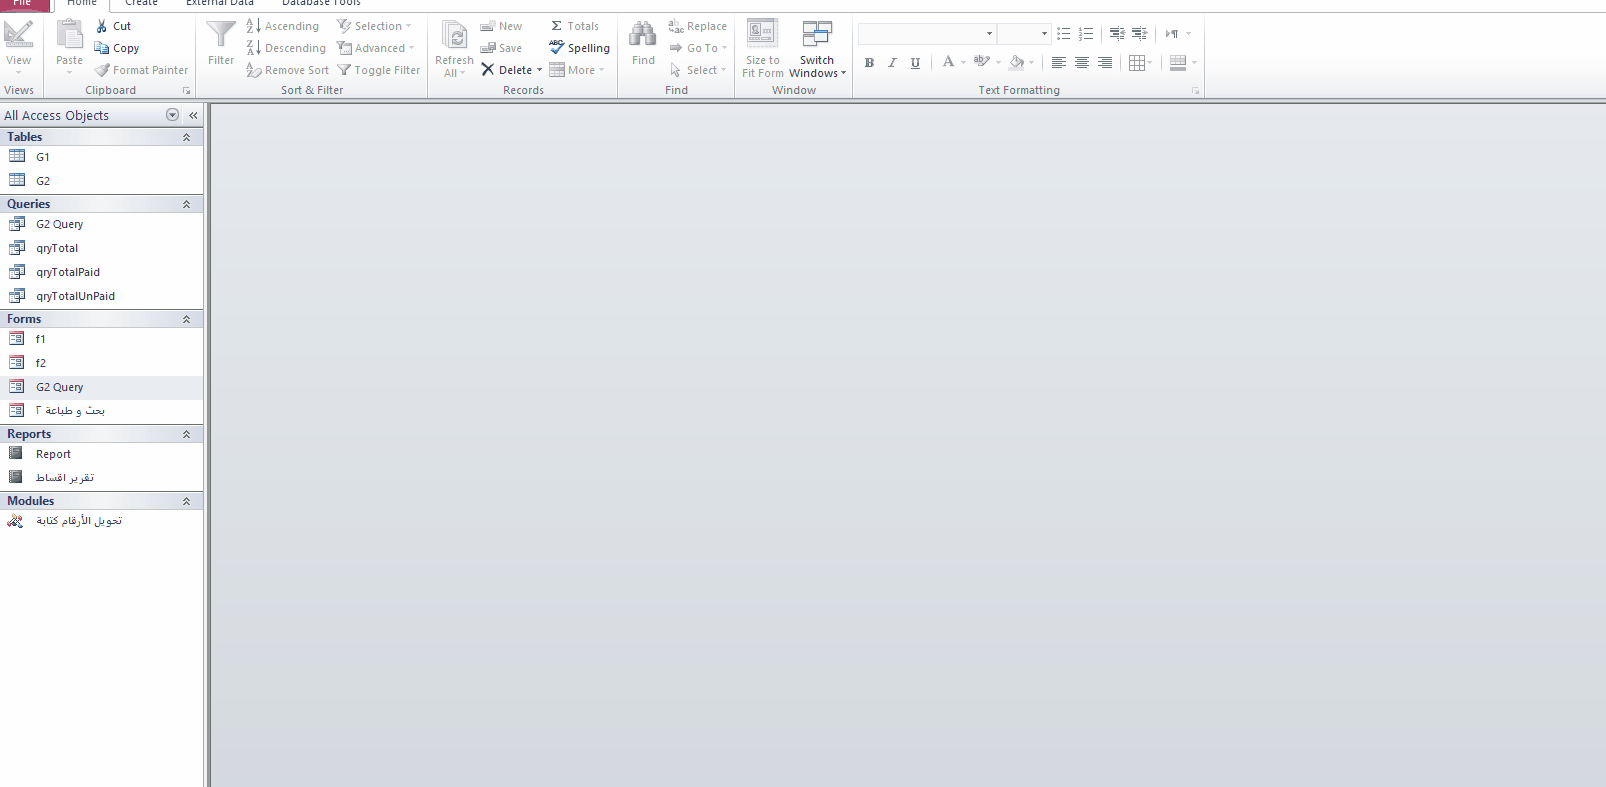The image size is (1606, 787).
Task: Open the font color picker
Action: point(963,62)
